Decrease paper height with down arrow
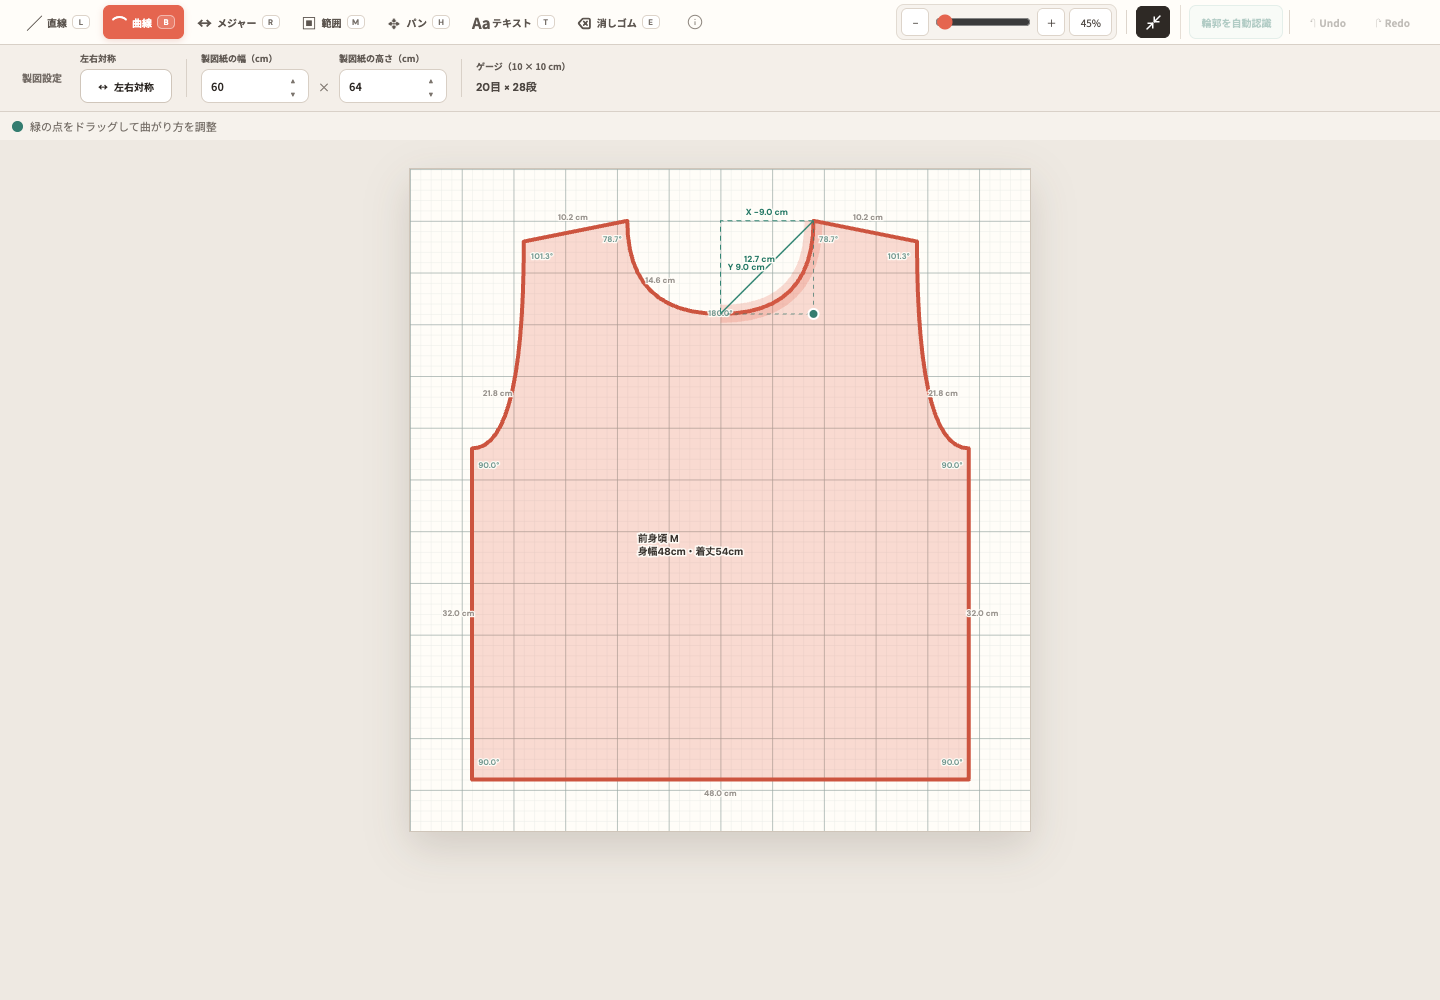This screenshot has height=1000, width=1440. 431,94
